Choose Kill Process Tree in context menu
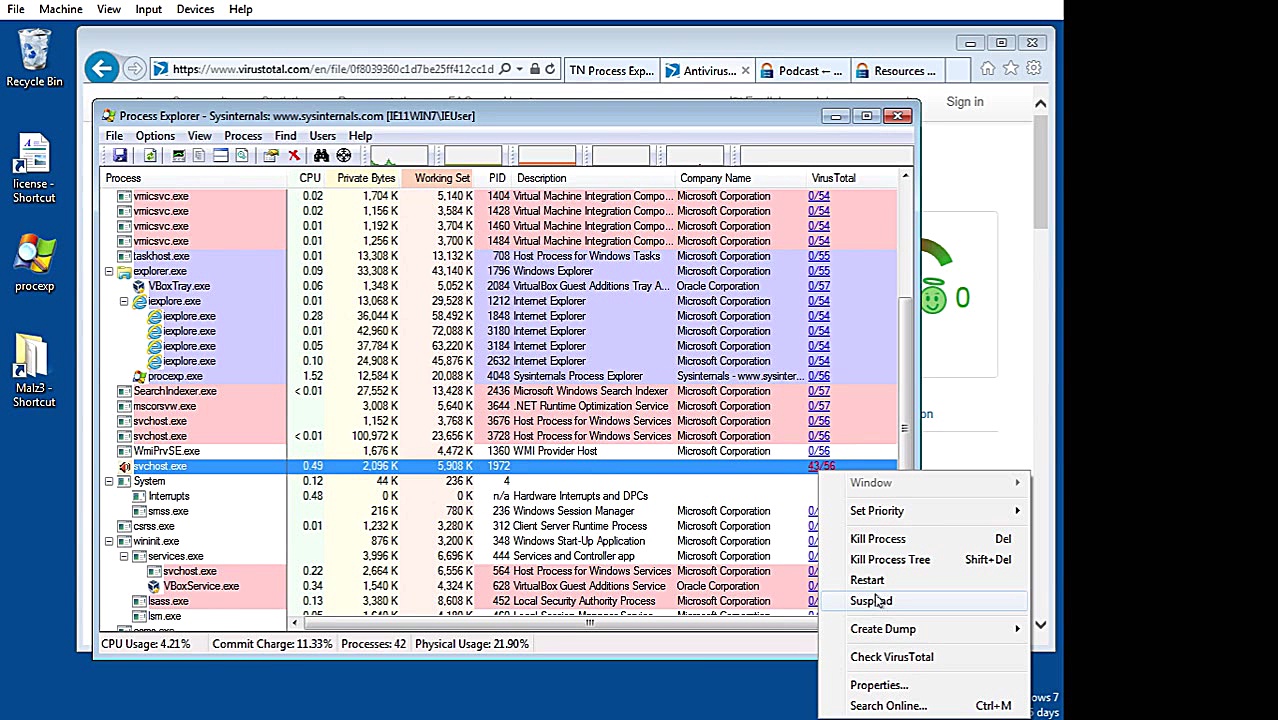Viewport: 1278px width, 720px height. point(924,560)
